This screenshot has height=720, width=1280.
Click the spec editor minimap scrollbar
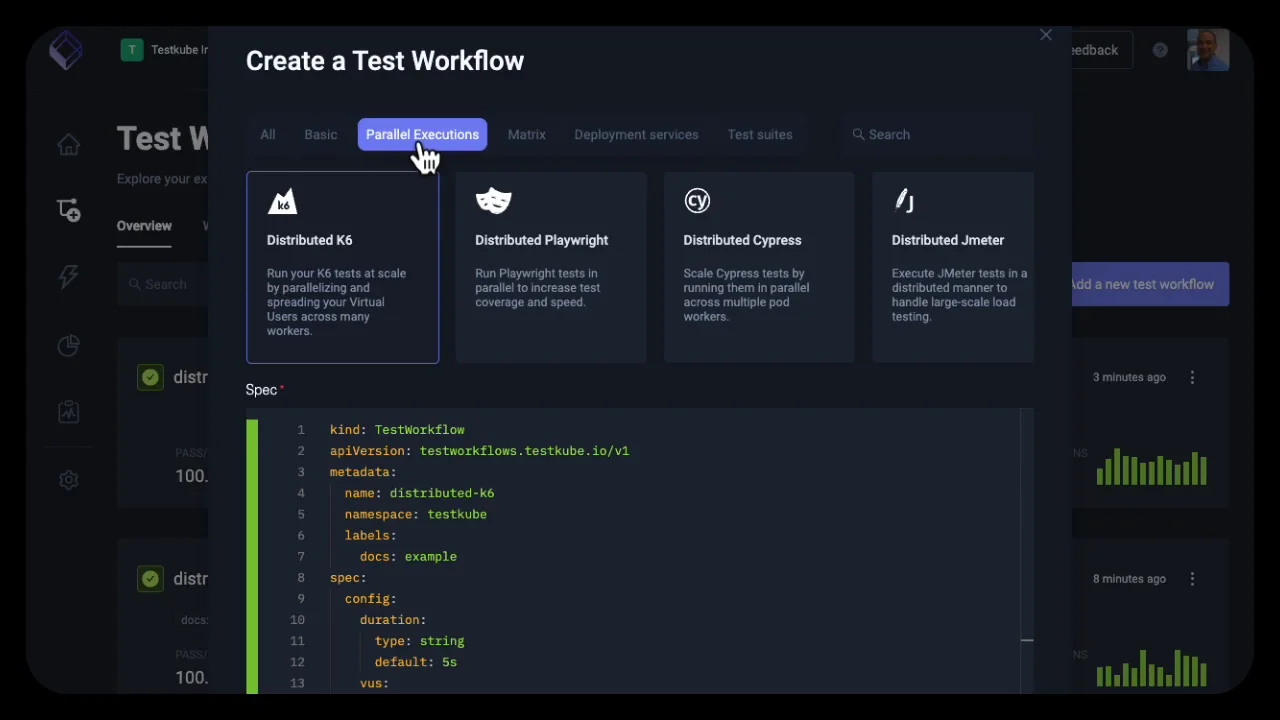pos(1027,551)
